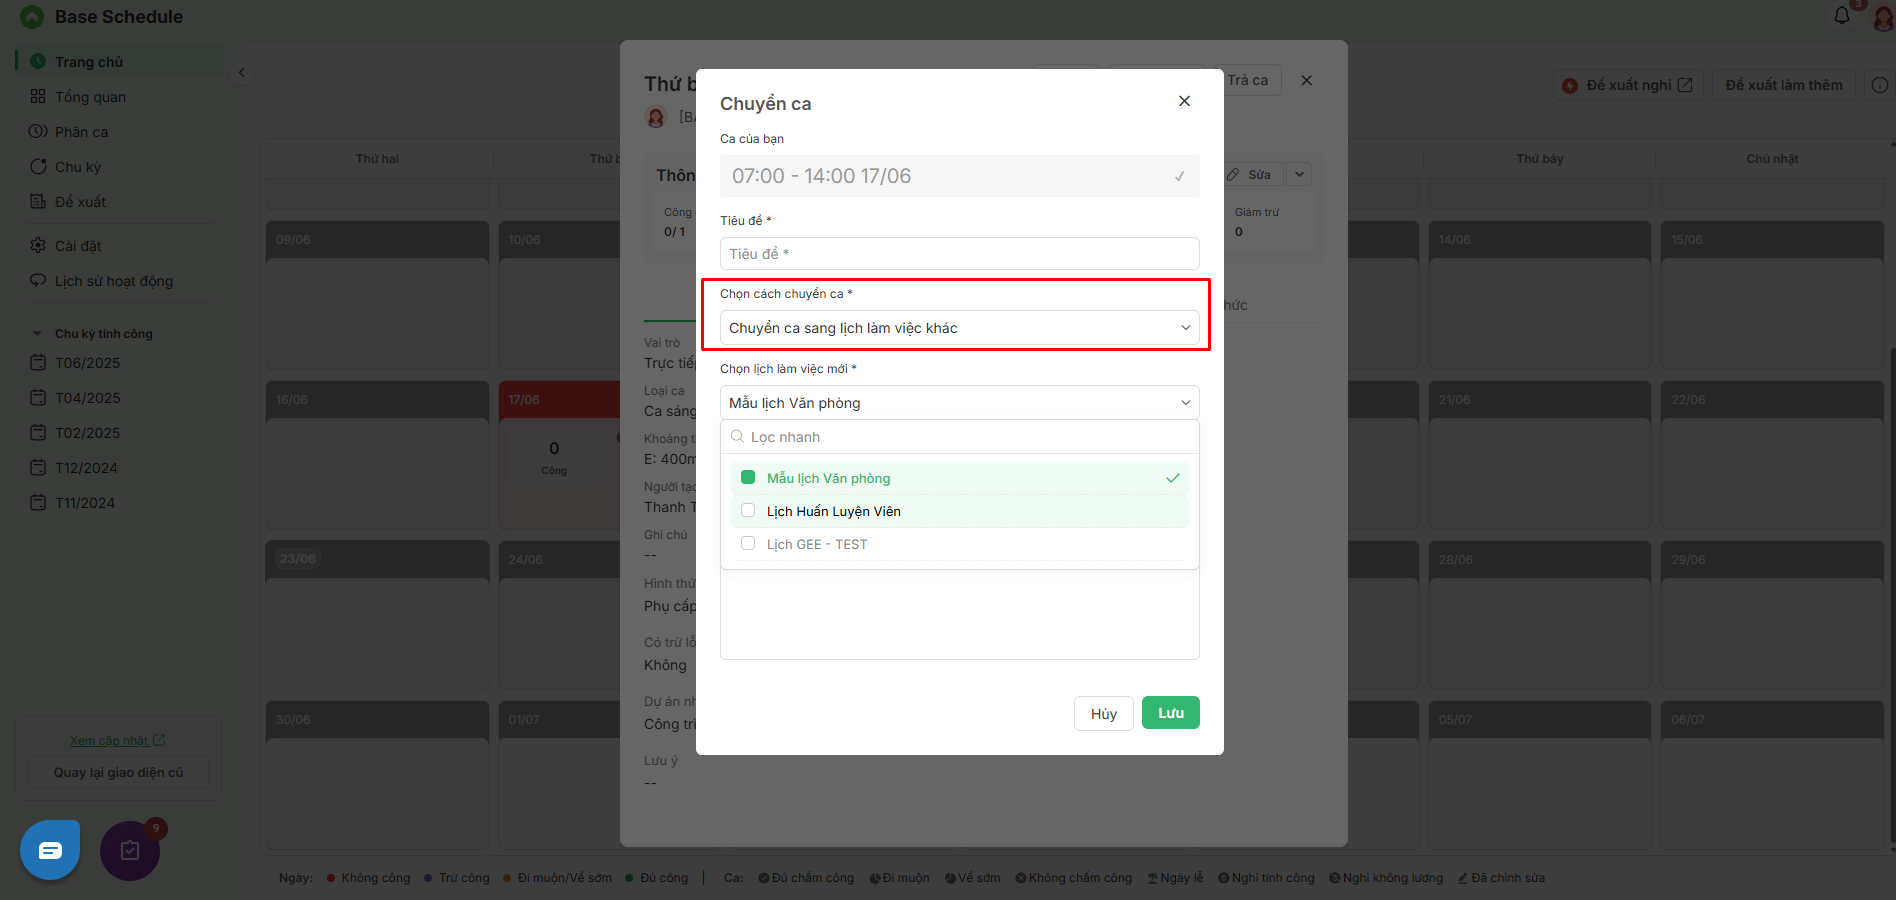Open the user avatar at top right

click(1884, 17)
